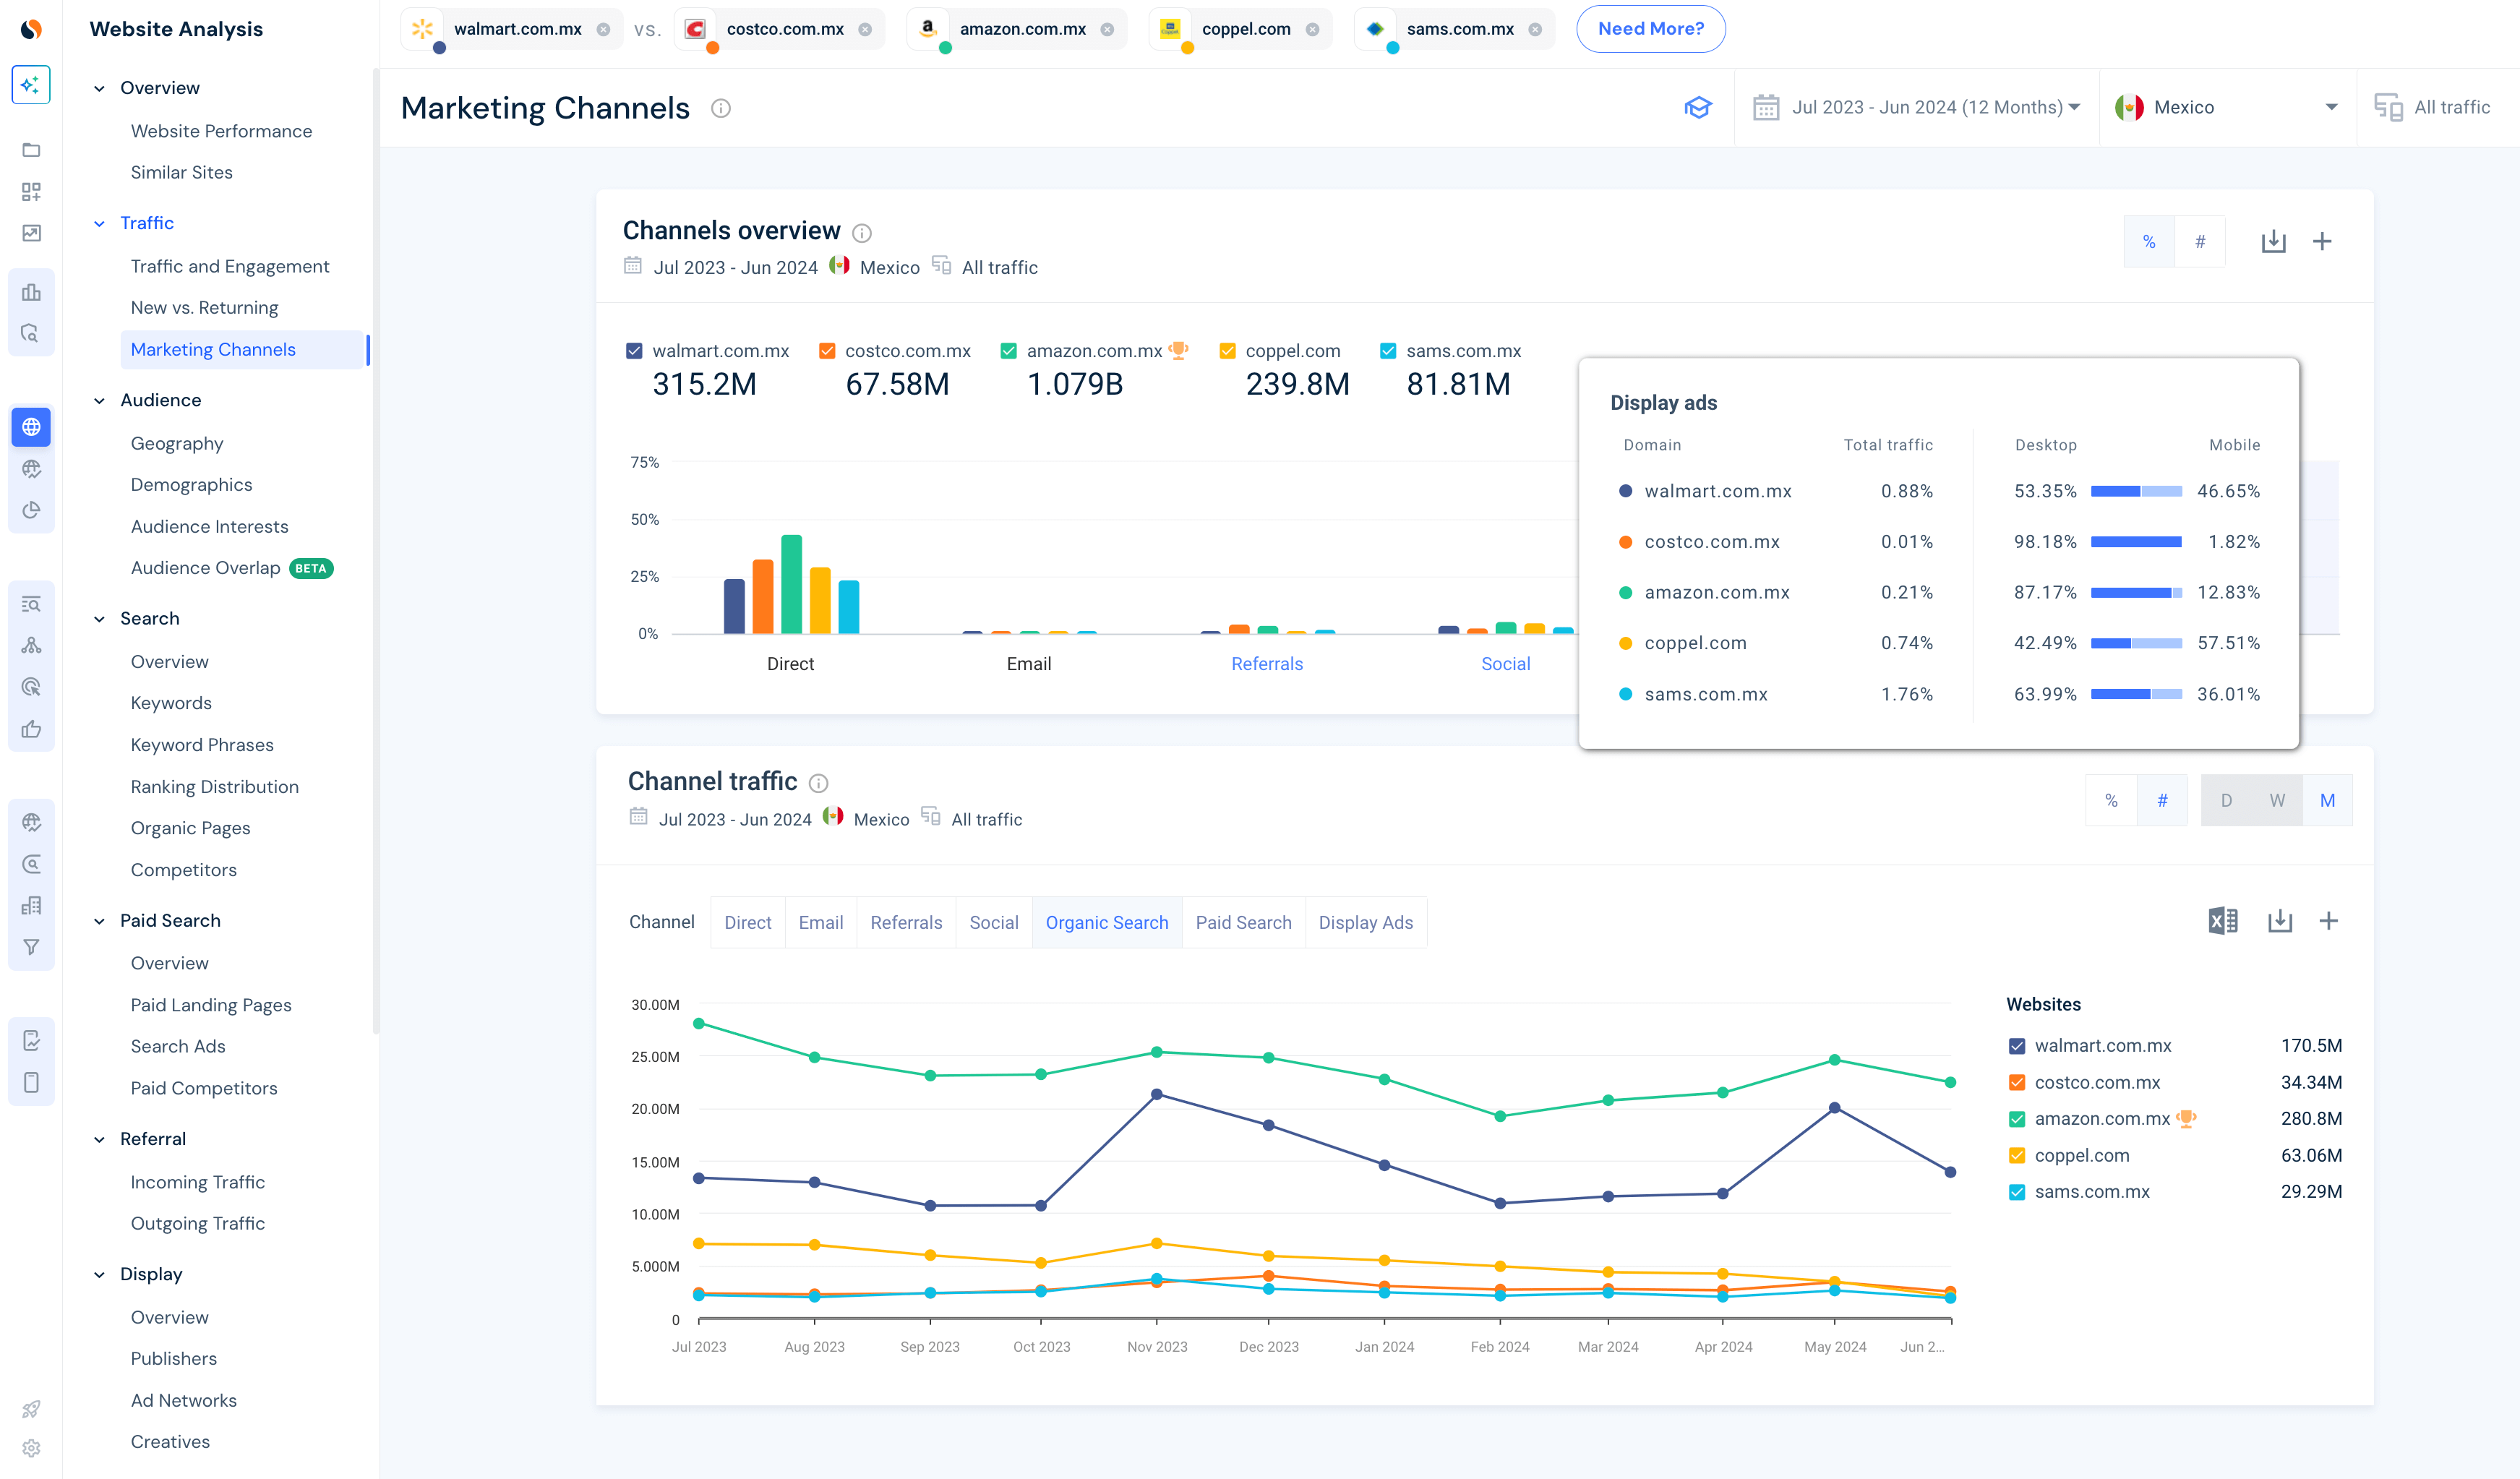The width and height of the screenshot is (2520, 1479).
Task: Click info icon next to Channel traffic heading
Action: [x=818, y=783]
